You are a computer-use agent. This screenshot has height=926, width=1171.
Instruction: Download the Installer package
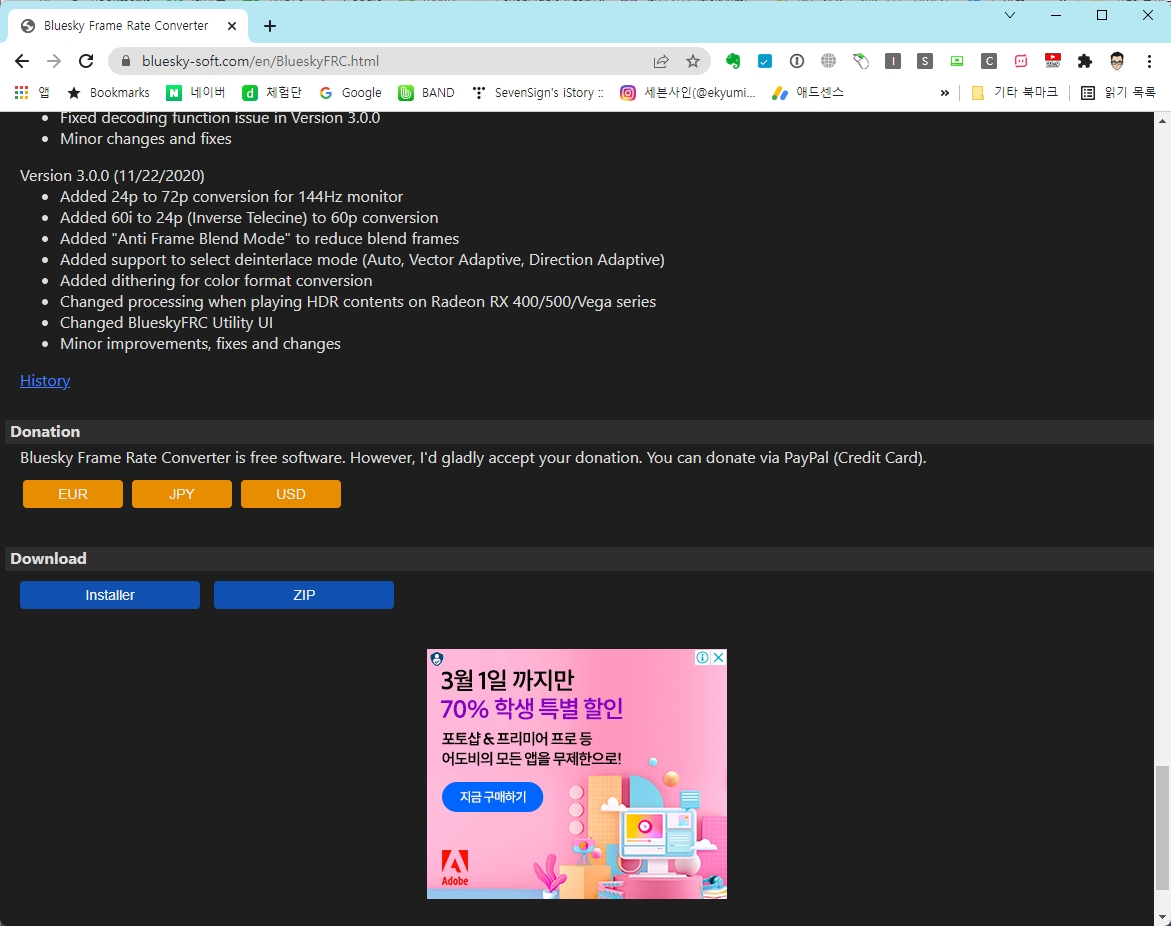tap(110, 595)
